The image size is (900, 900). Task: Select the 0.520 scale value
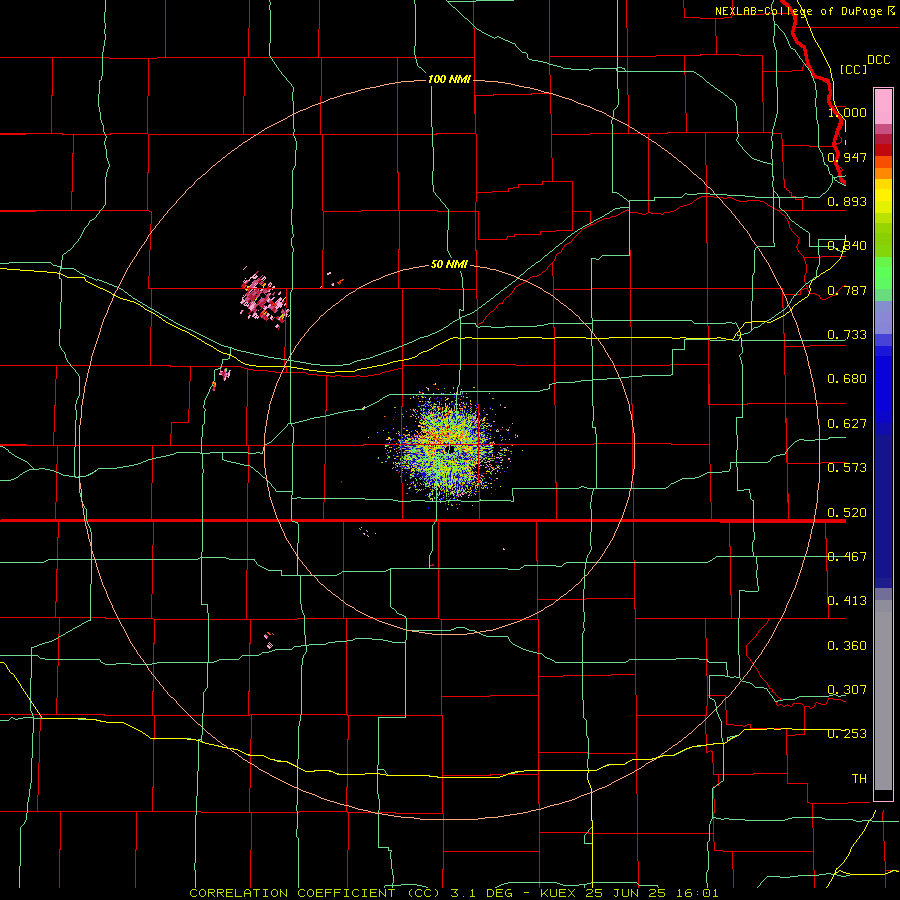847,513
